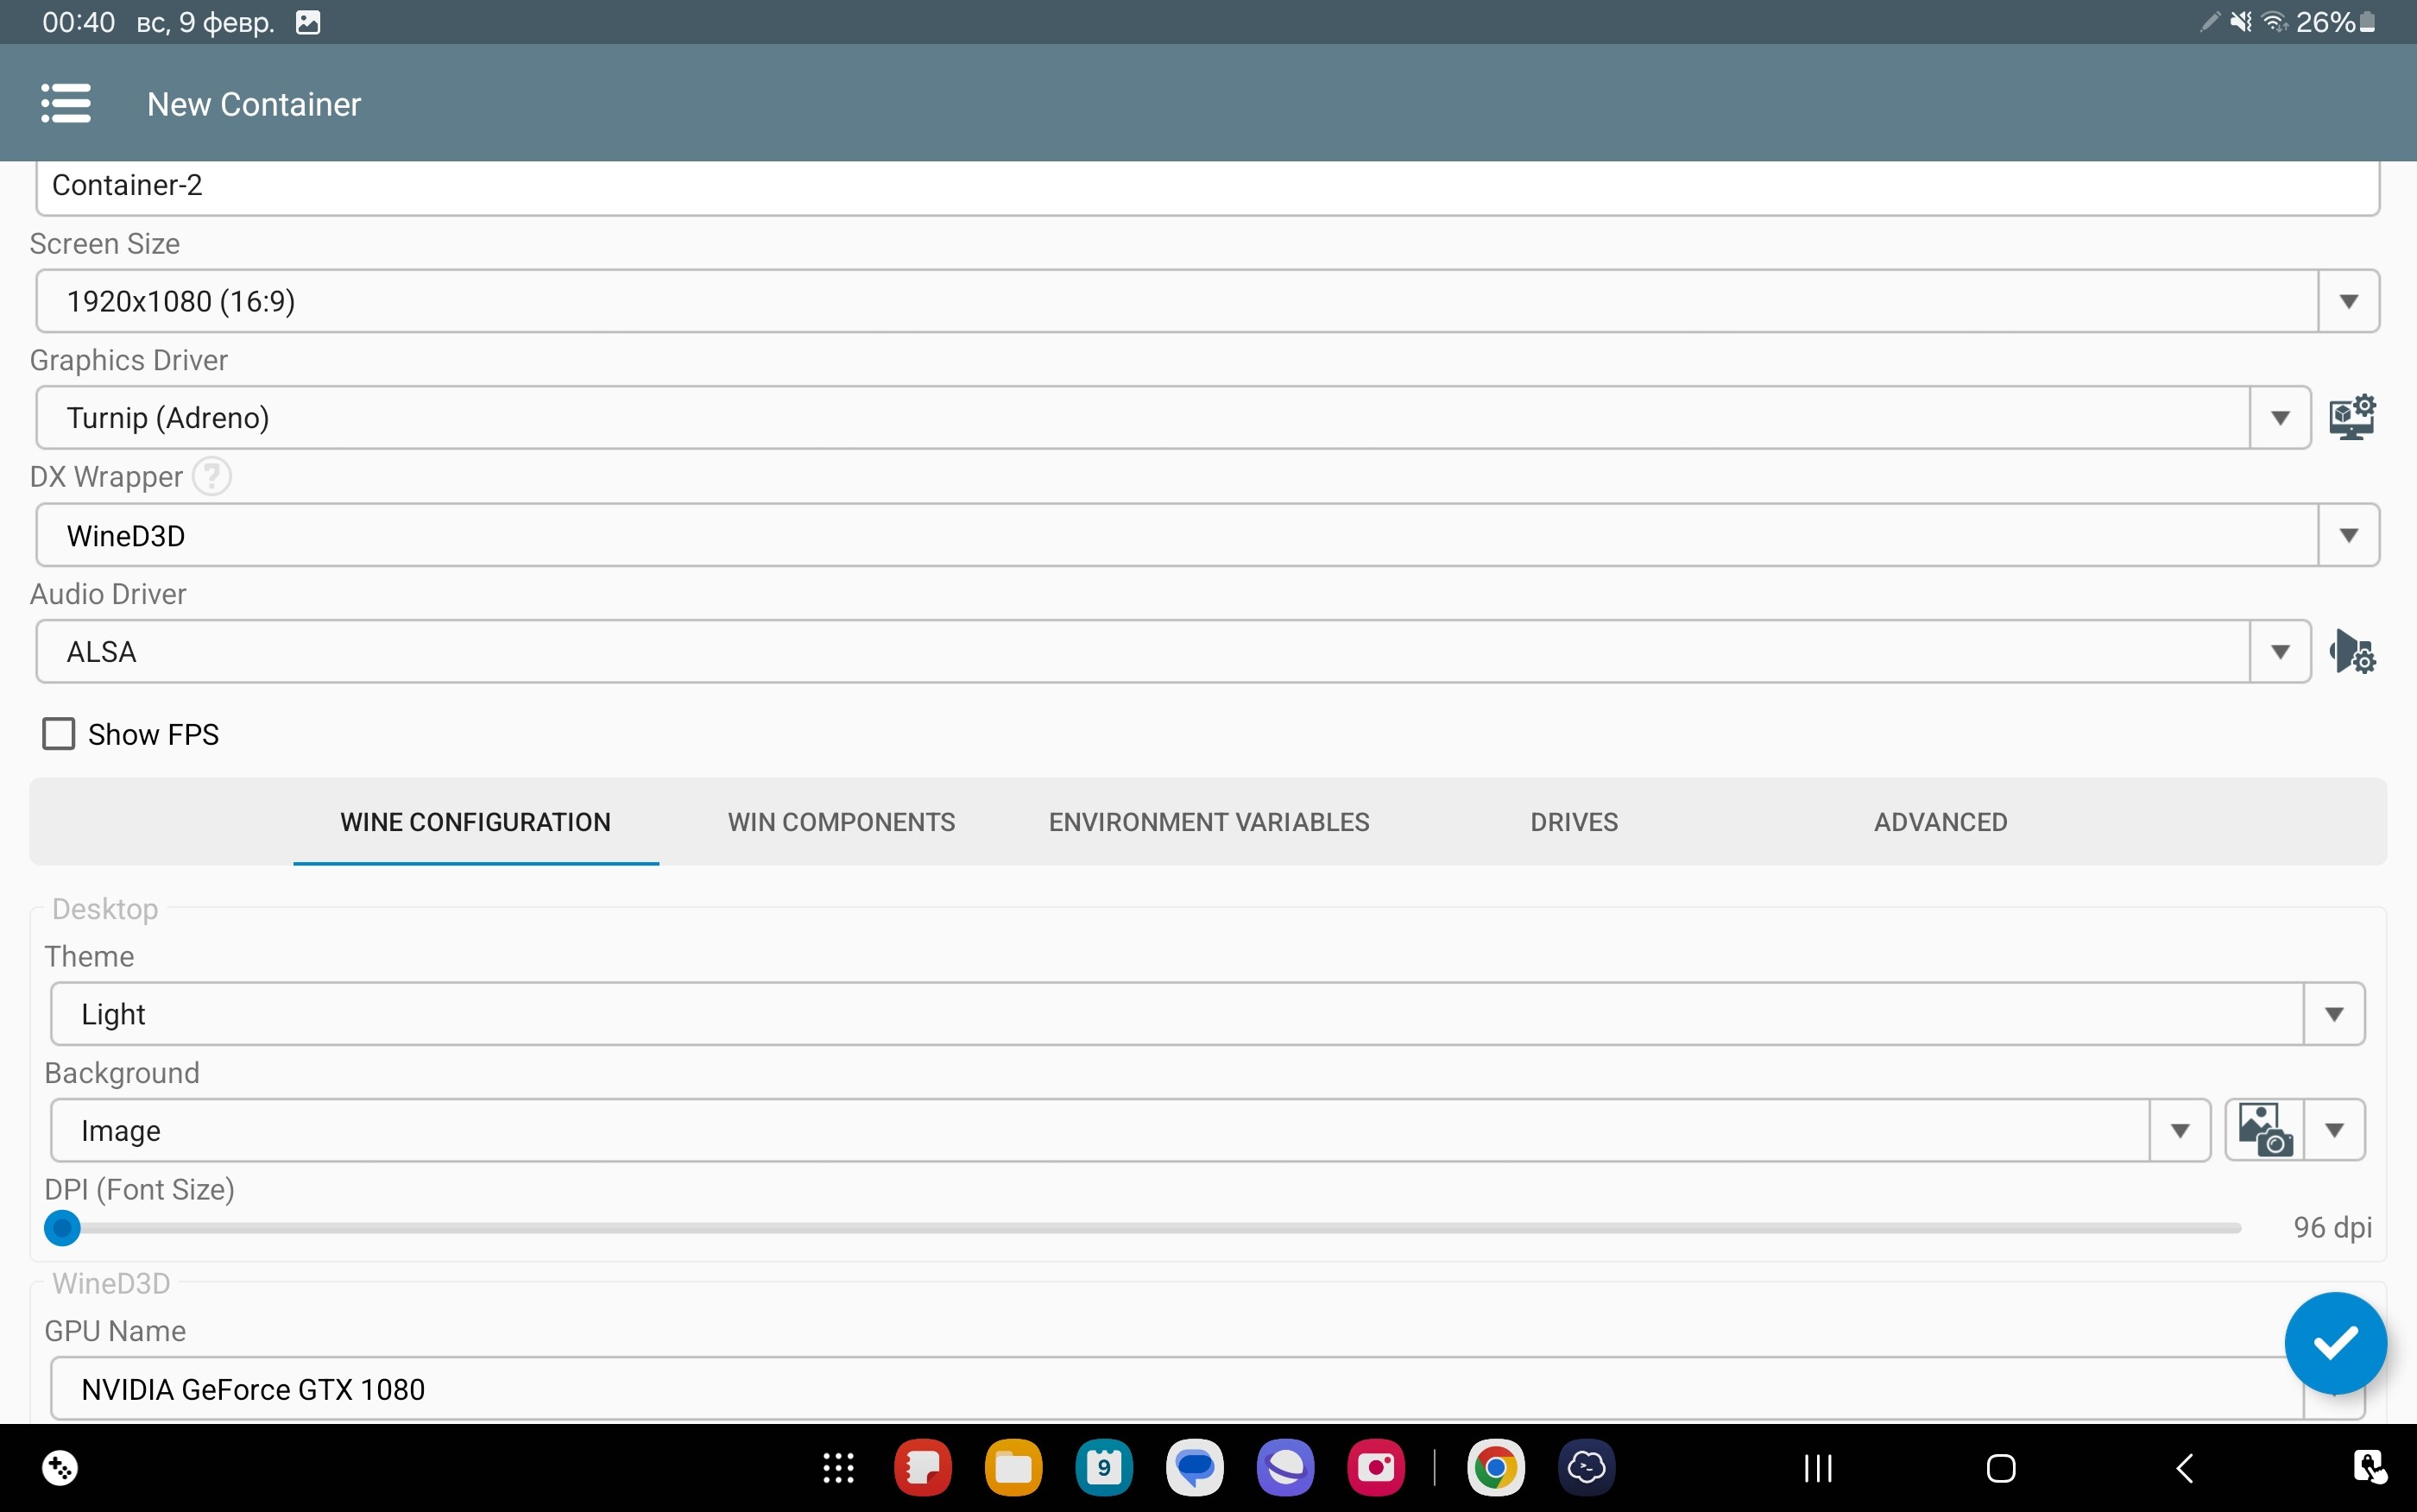Click the DX Wrapper help icon

click(212, 477)
